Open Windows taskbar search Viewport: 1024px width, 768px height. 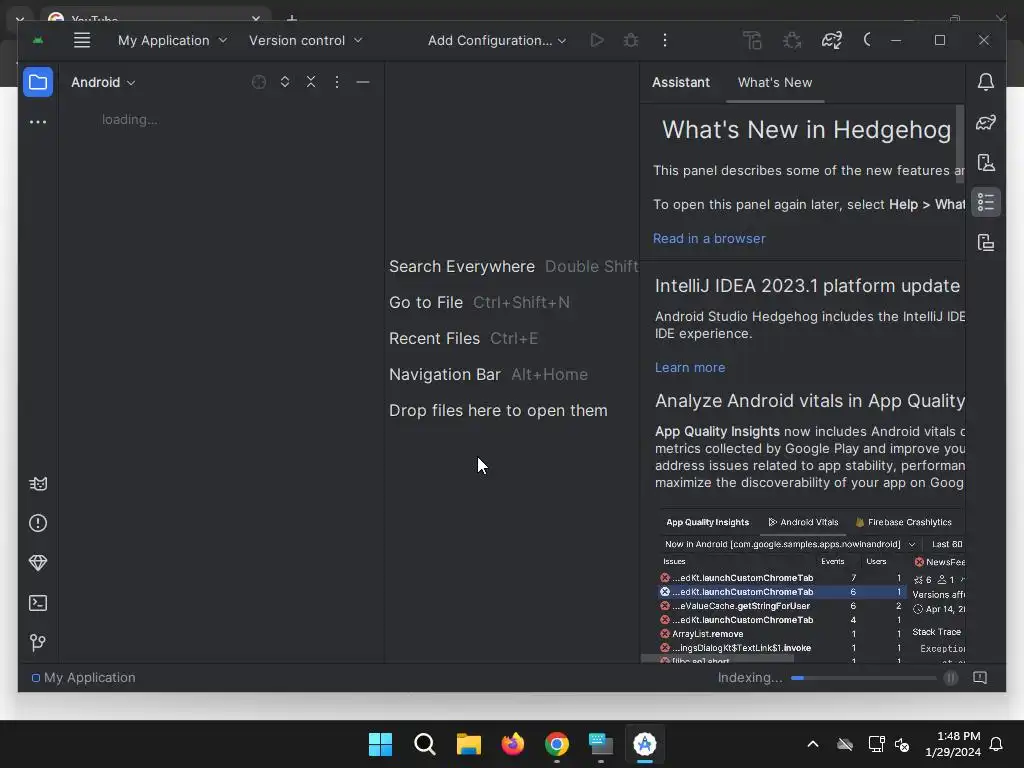424,744
